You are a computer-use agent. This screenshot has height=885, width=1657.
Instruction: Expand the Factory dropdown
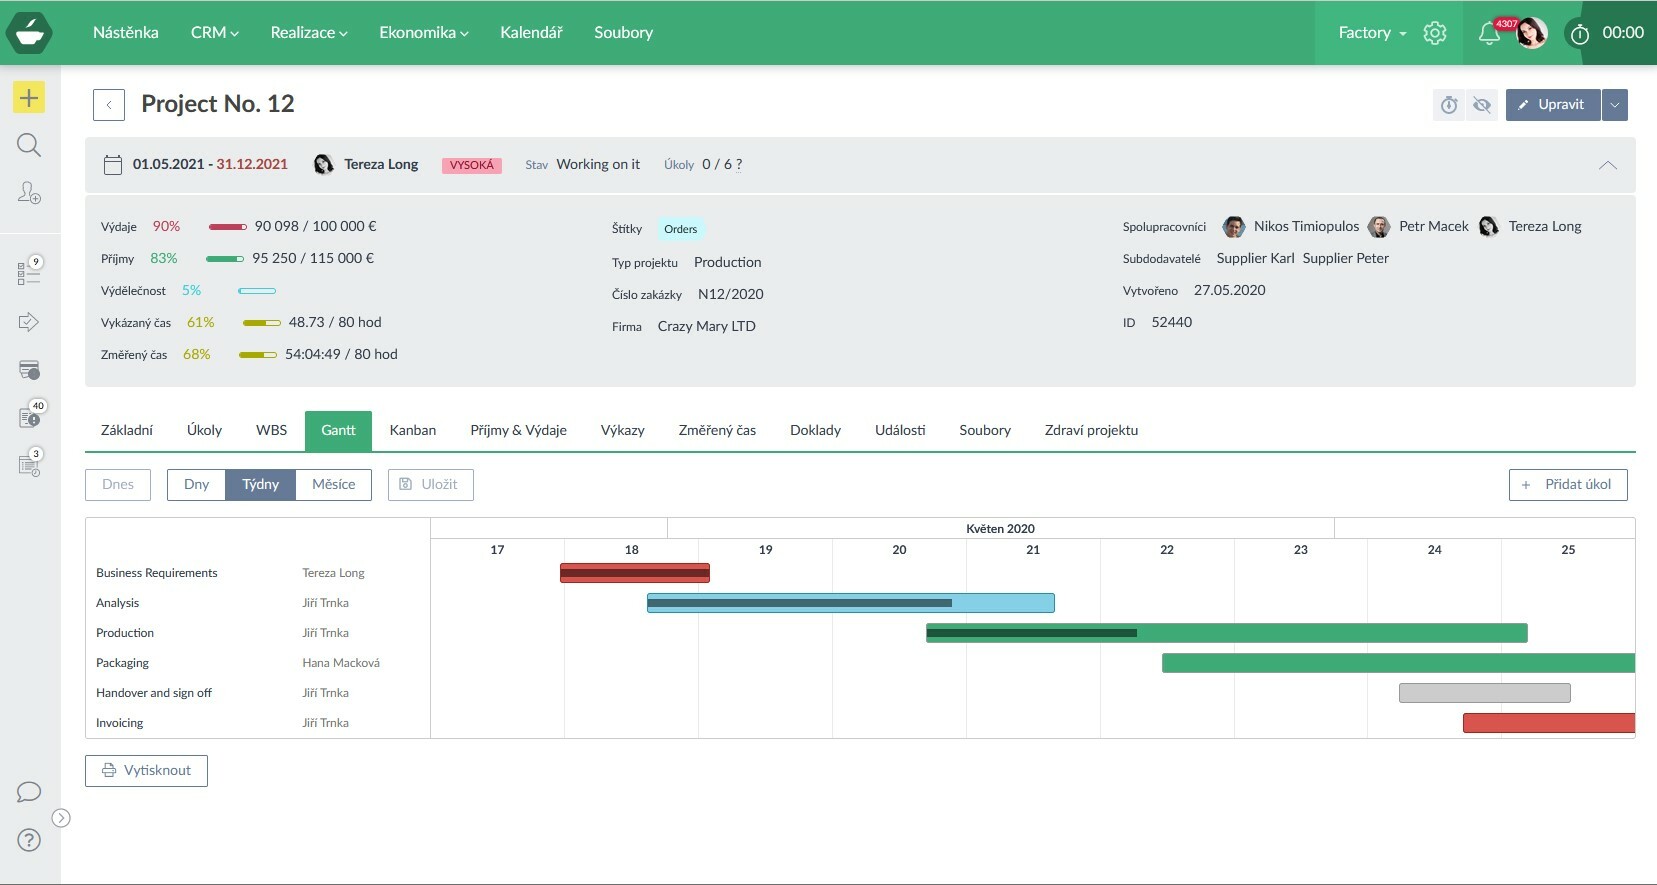(x=1372, y=33)
